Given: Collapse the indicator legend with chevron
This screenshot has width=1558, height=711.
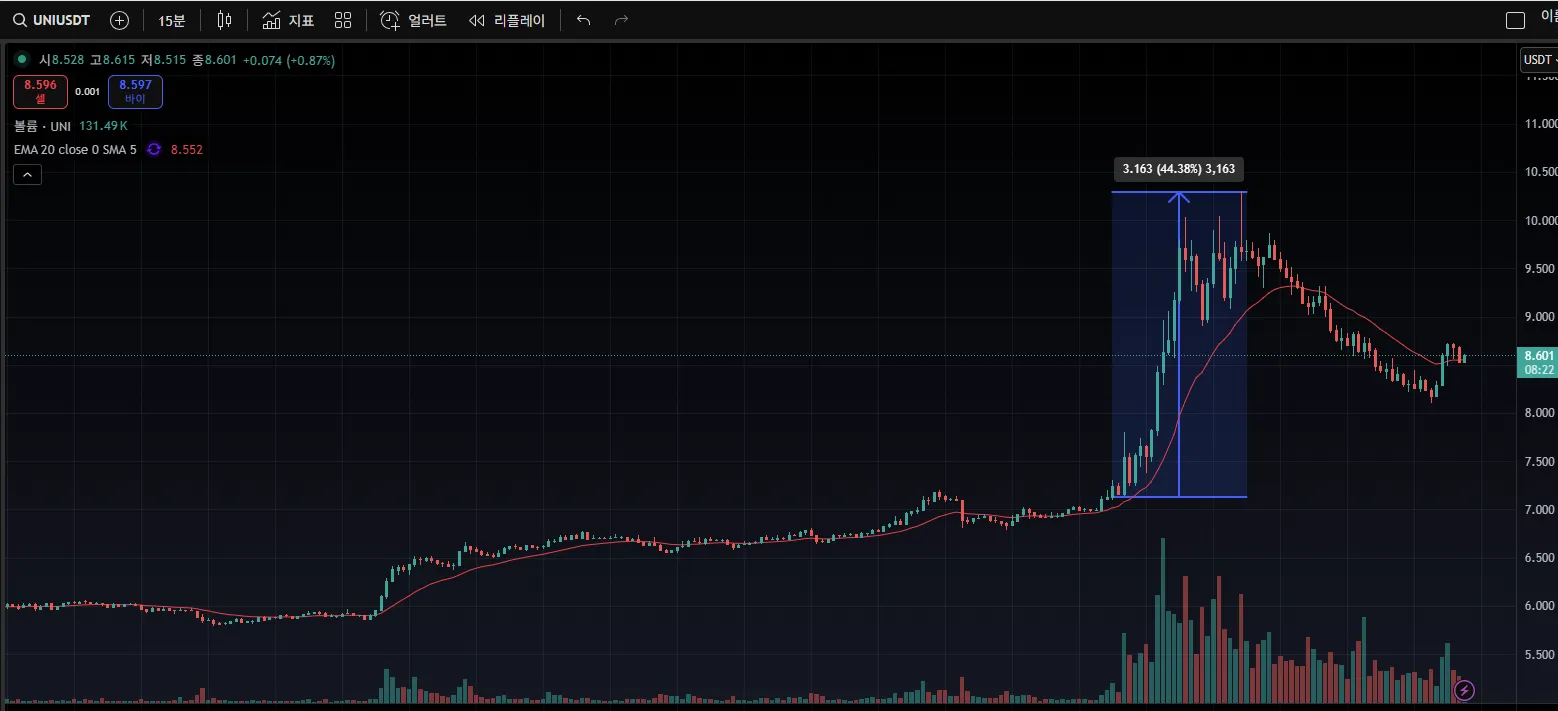Looking at the screenshot, I should 27,175.
